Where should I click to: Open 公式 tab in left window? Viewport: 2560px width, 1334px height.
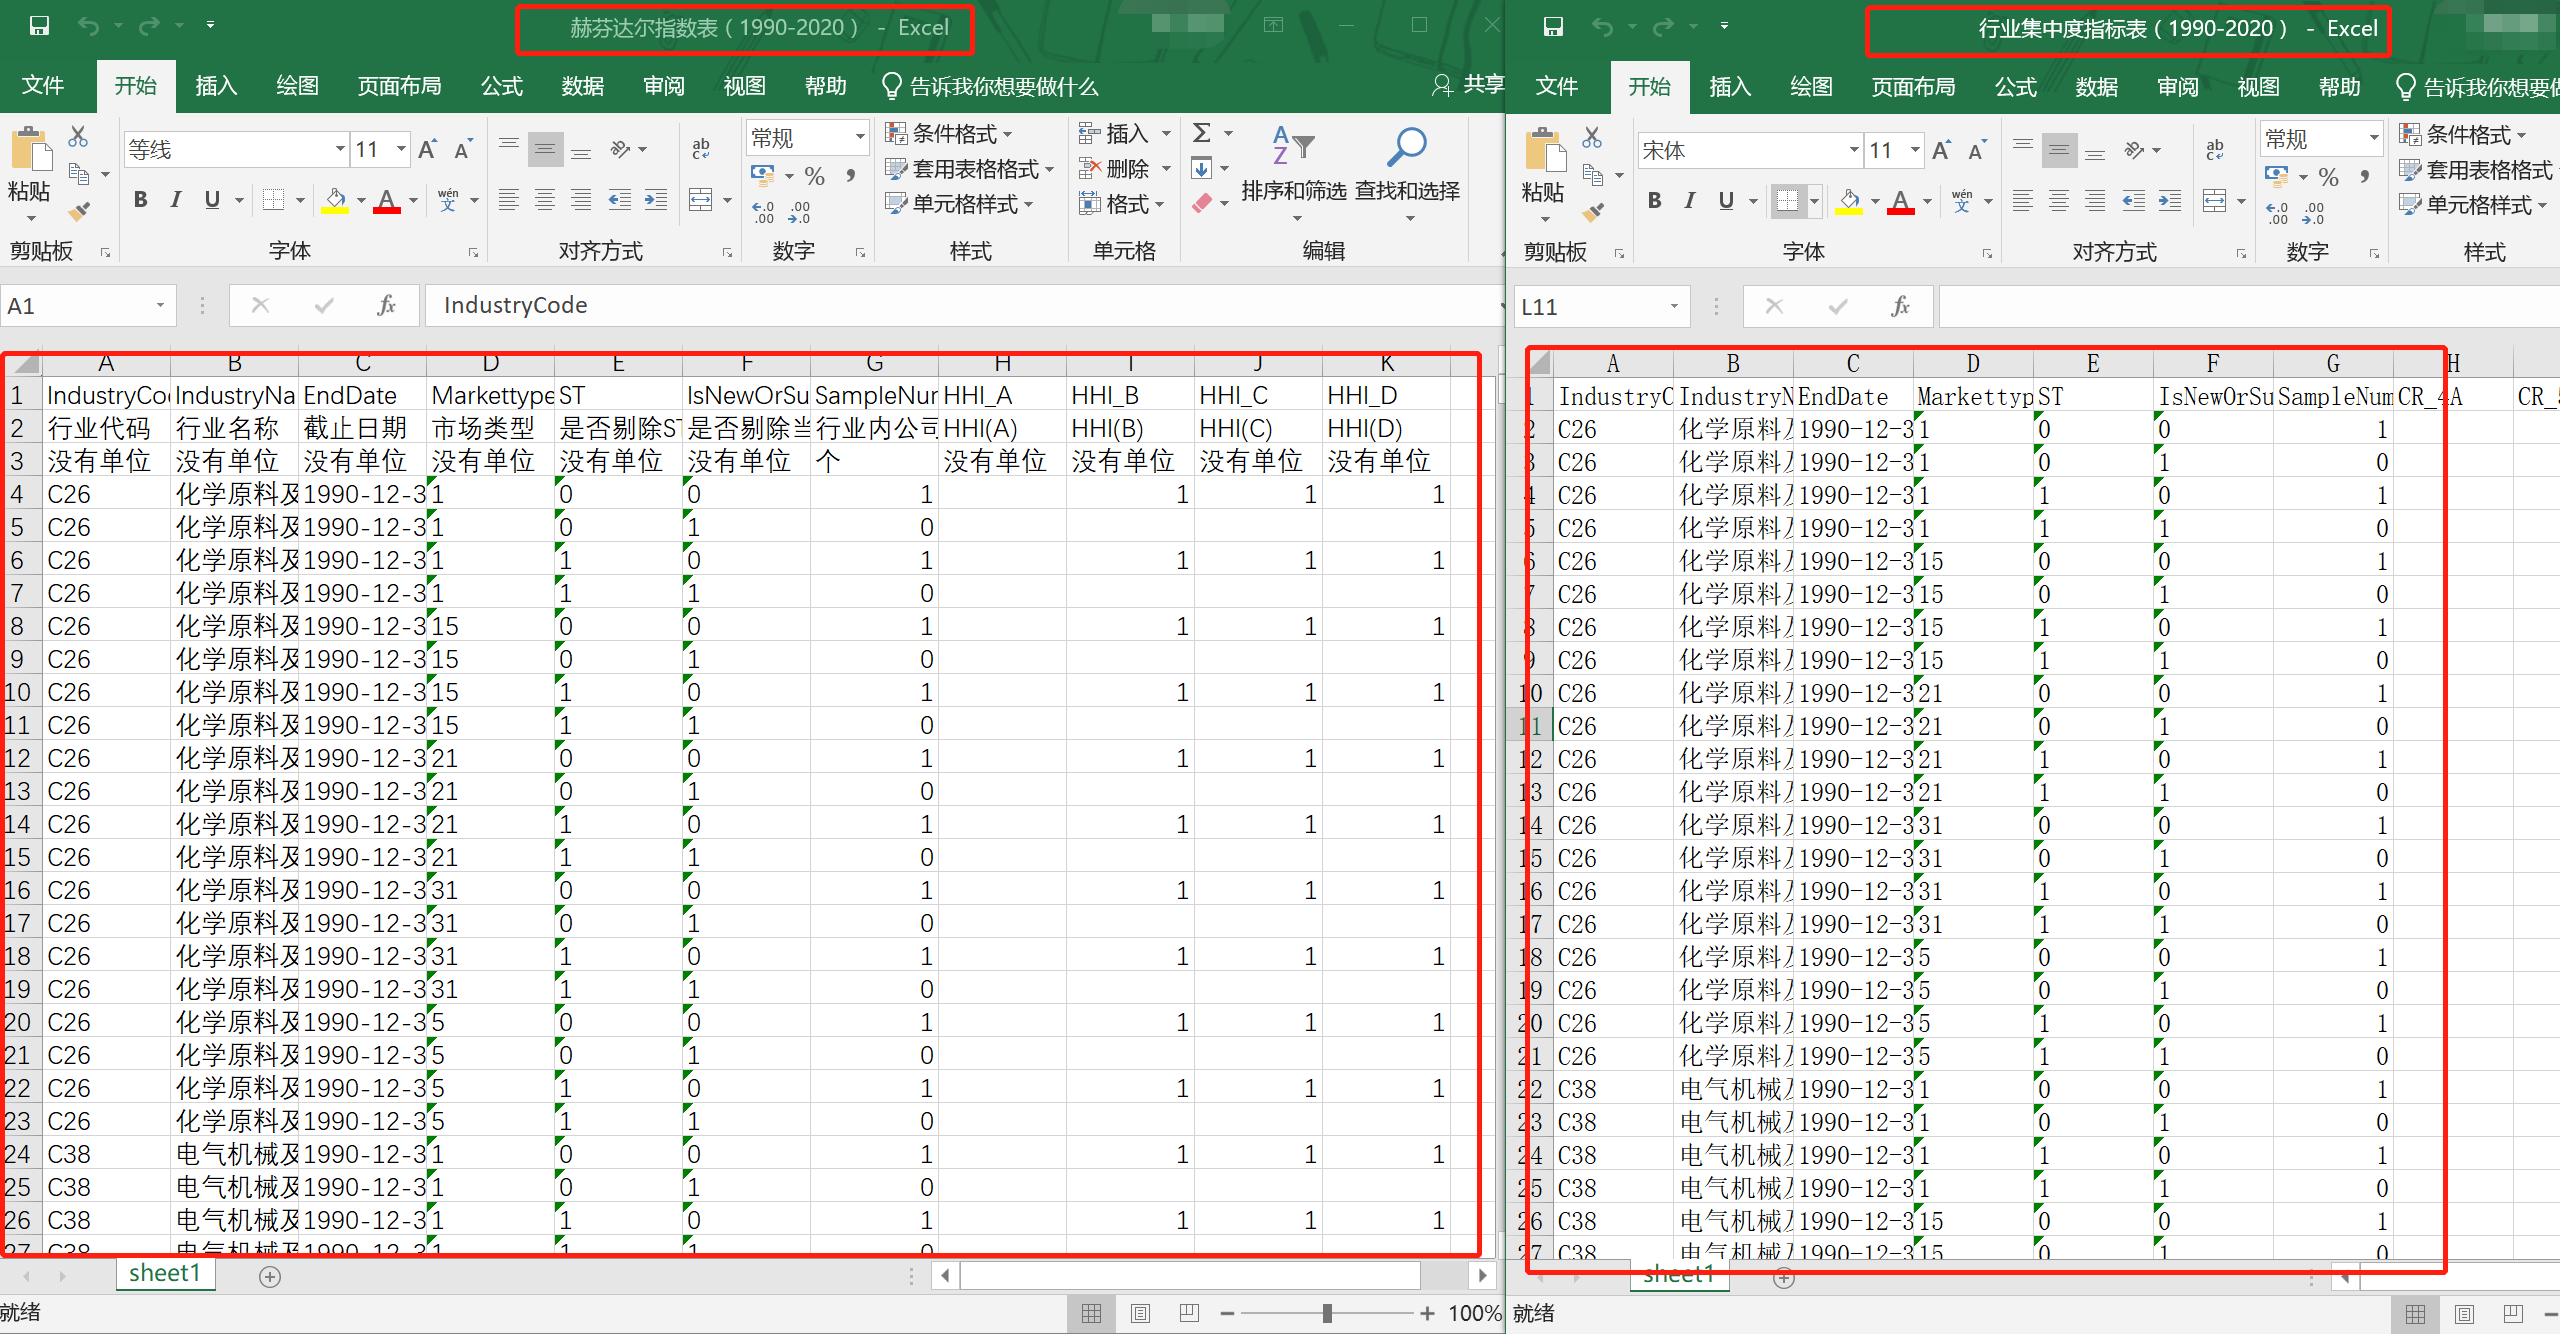point(502,86)
